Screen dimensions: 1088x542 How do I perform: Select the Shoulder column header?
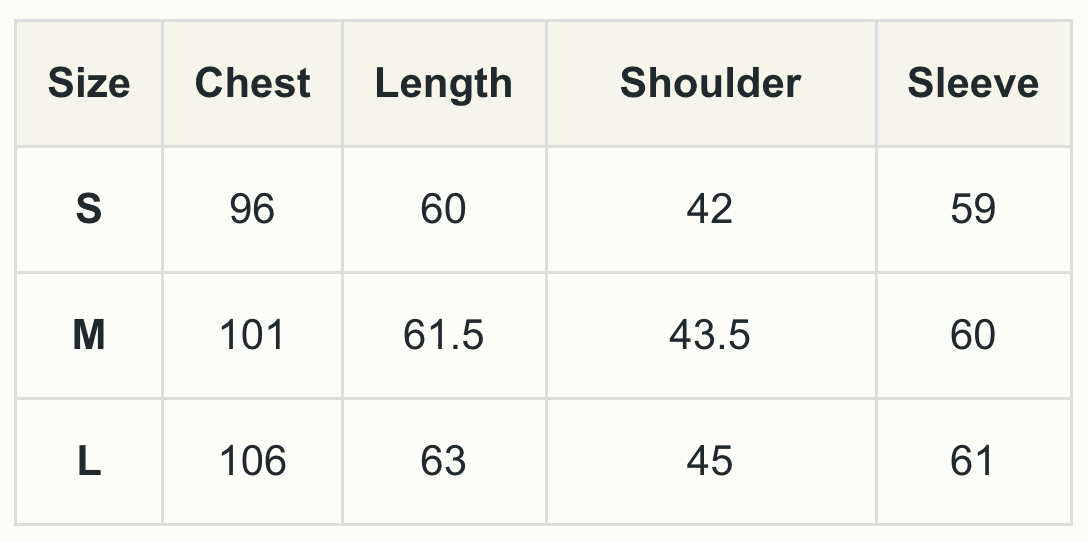coord(710,83)
